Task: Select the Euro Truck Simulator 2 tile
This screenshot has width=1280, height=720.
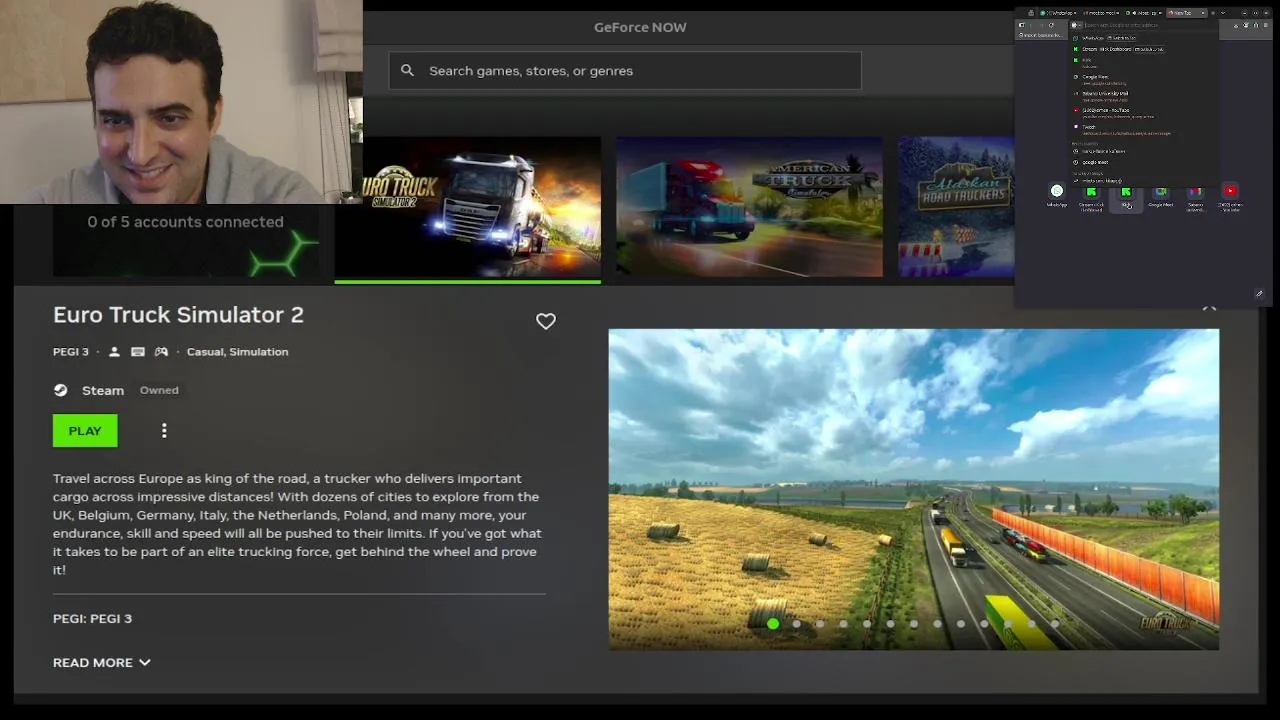Action: pos(467,207)
